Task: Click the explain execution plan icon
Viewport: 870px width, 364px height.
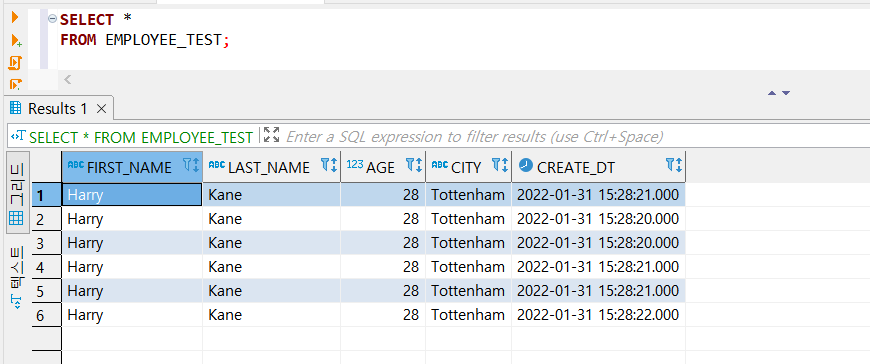Action: coord(16,84)
